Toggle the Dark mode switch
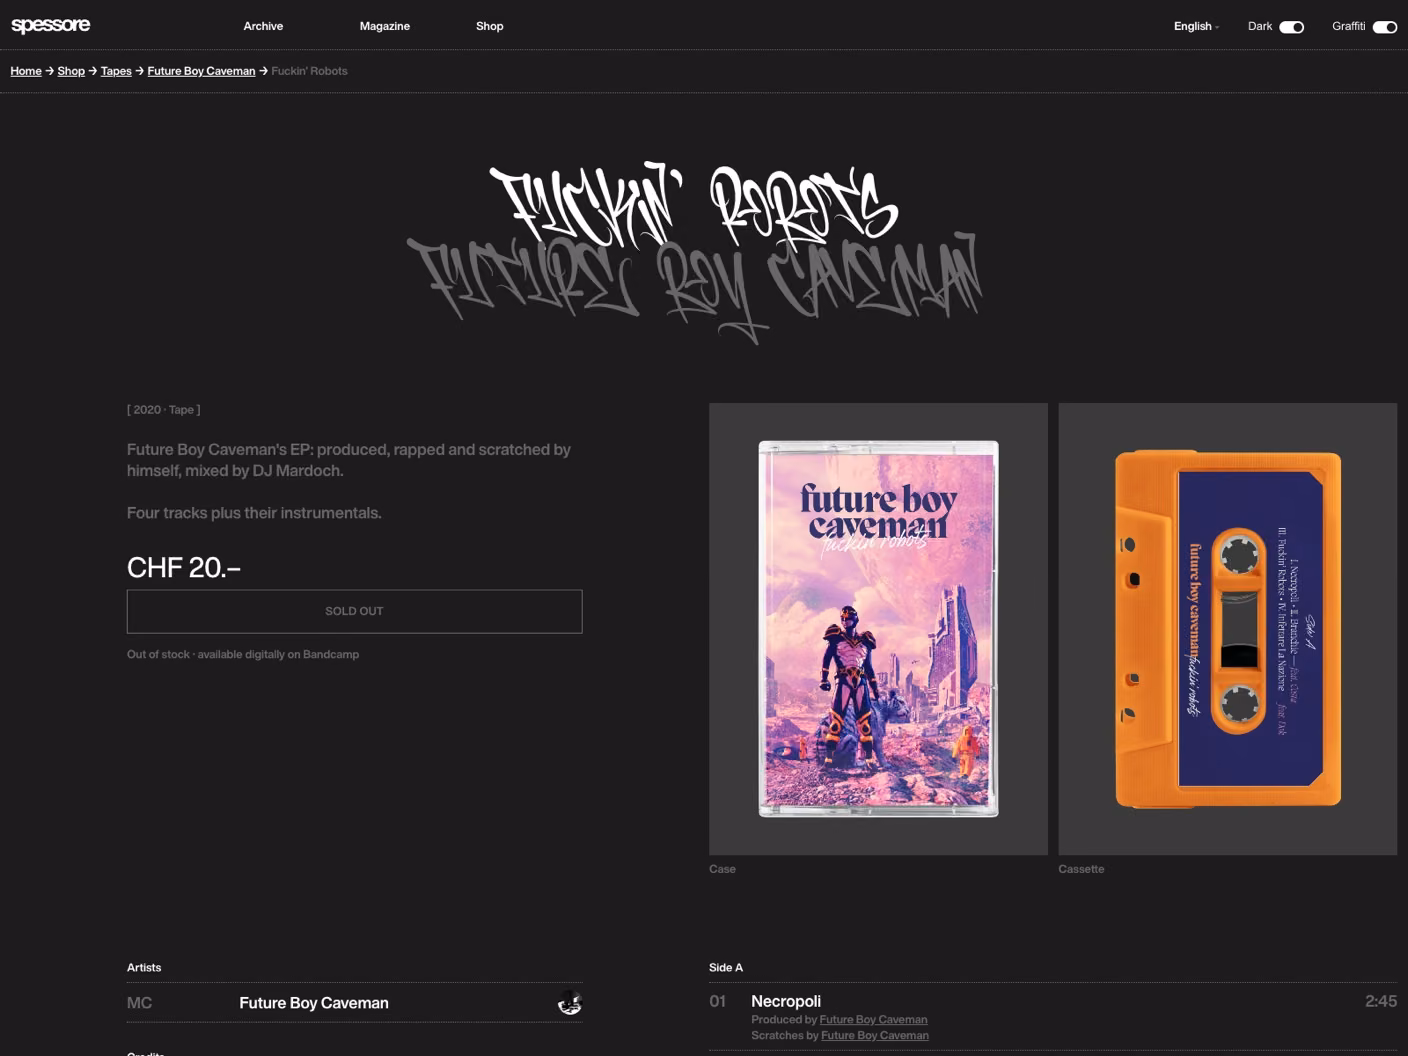This screenshot has width=1408, height=1056. [x=1291, y=27]
